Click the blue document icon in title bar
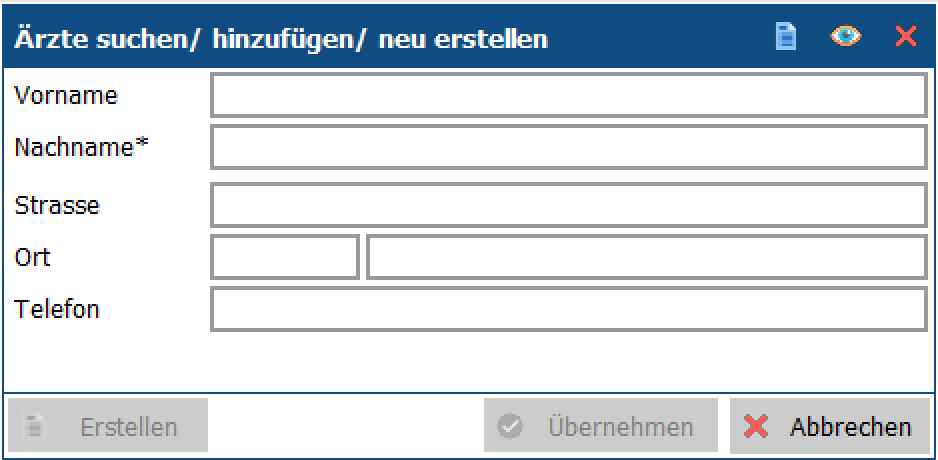 click(785, 36)
